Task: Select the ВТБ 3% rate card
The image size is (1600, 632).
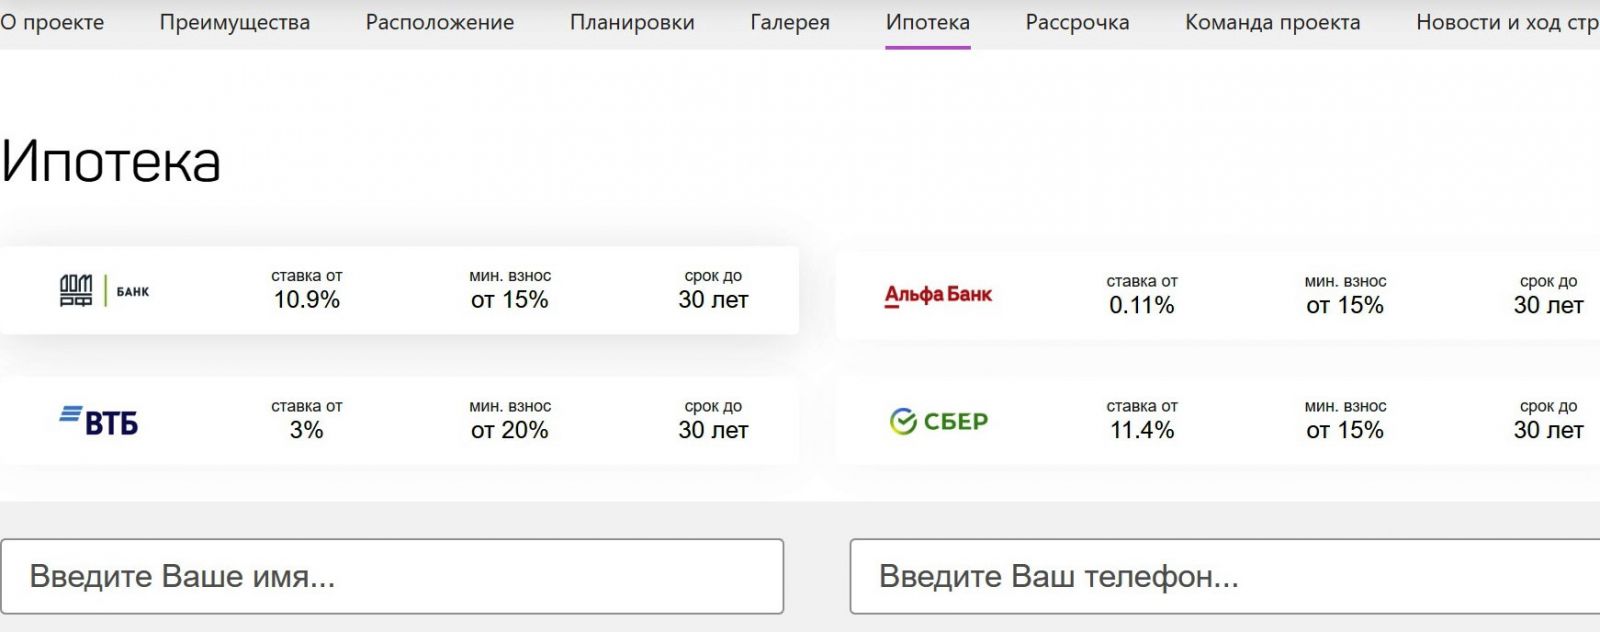Action: point(399,421)
